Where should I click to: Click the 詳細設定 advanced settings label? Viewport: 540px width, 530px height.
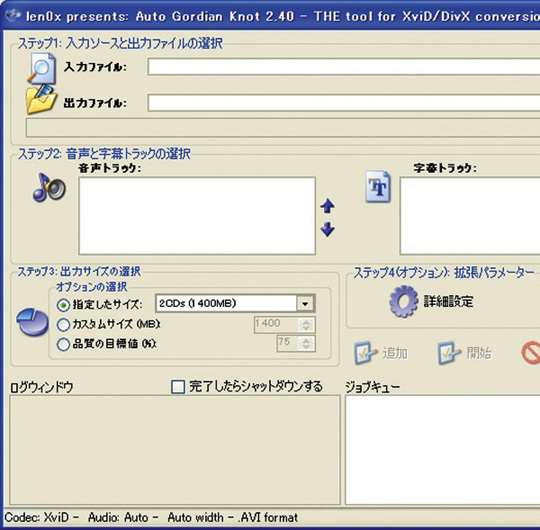pyautogui.click(x=448, y=302)
